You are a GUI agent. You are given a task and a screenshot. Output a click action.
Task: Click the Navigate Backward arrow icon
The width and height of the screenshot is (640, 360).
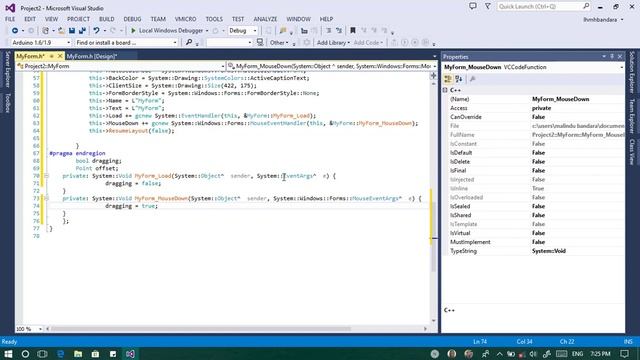(15, 31)
